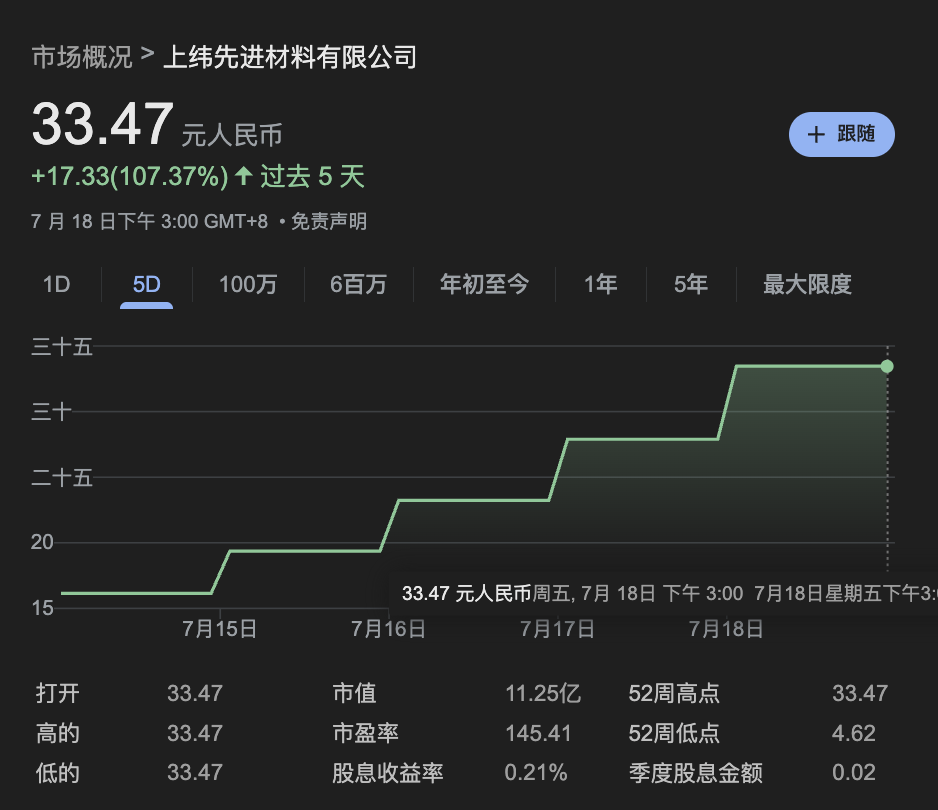Viewport: 938px width, 810px height.
Task: Click the 股息收益率 value 0.21%
Action: tap(536, 772)
